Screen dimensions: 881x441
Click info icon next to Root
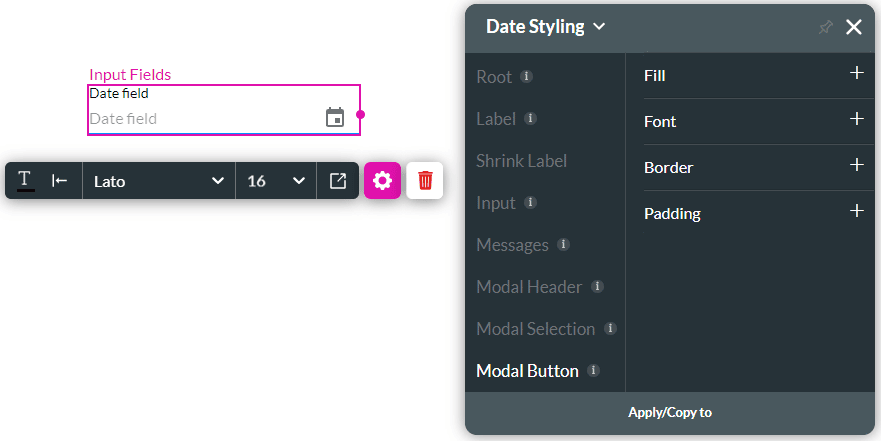[527, 77]
